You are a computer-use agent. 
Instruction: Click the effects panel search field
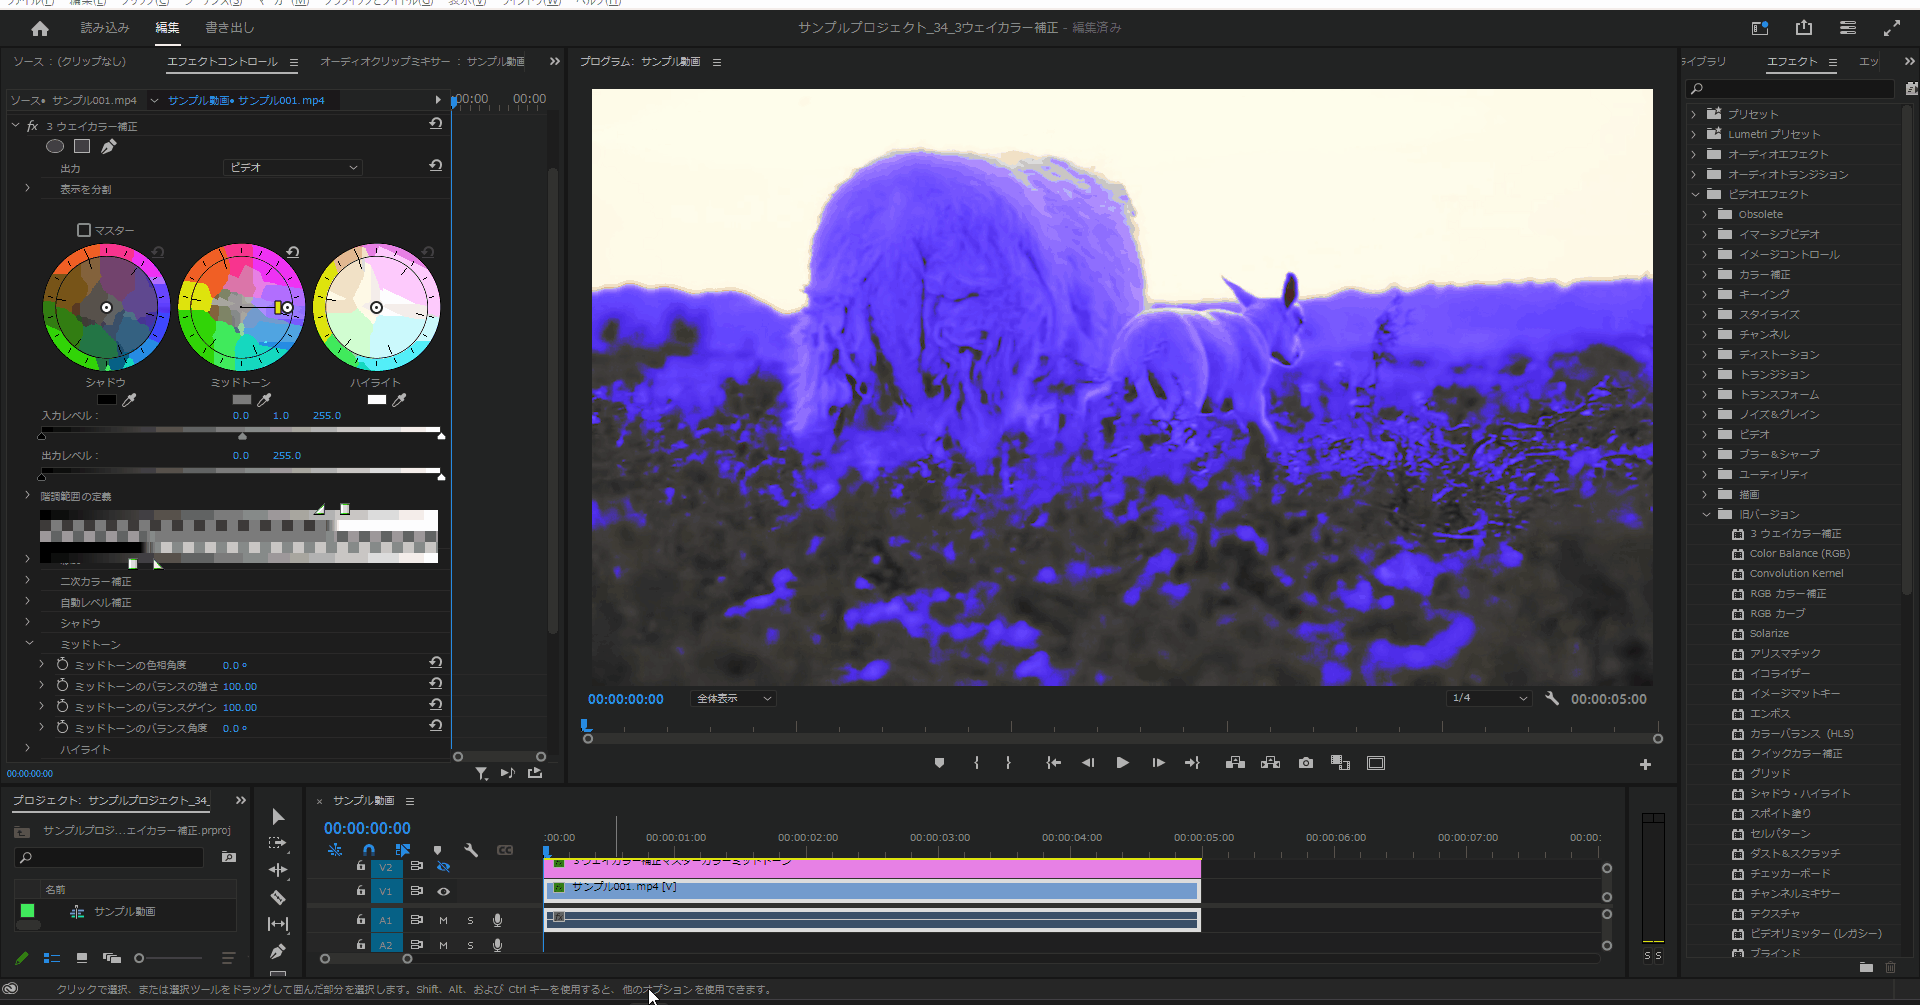(1790, 89)
